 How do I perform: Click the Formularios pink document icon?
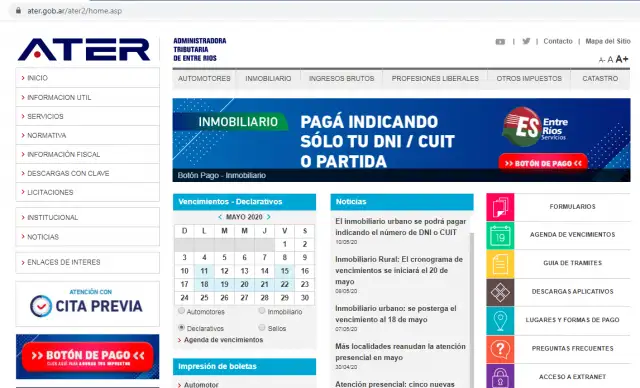pos(500,207)
